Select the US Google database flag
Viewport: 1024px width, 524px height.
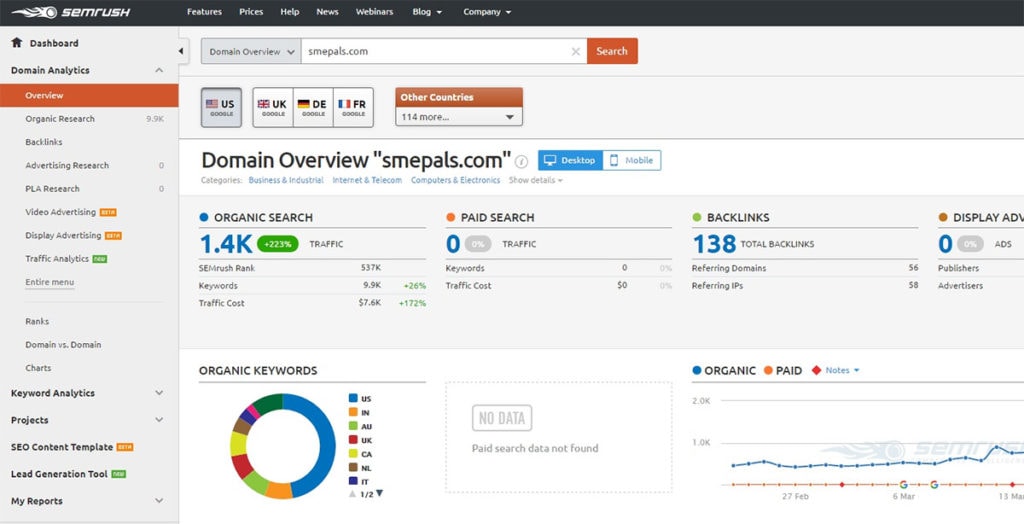coord(221,107)
